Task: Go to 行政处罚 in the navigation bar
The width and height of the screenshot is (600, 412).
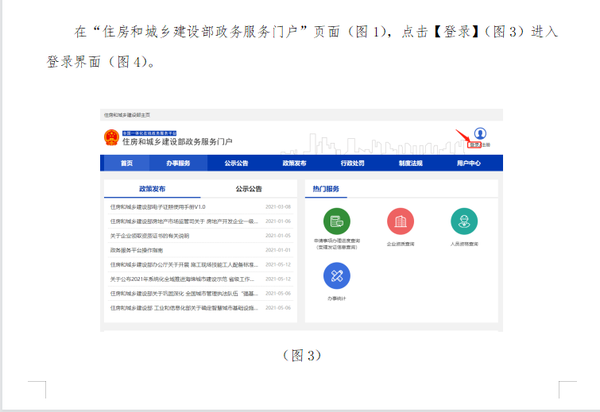Action: tap(352, 163)
